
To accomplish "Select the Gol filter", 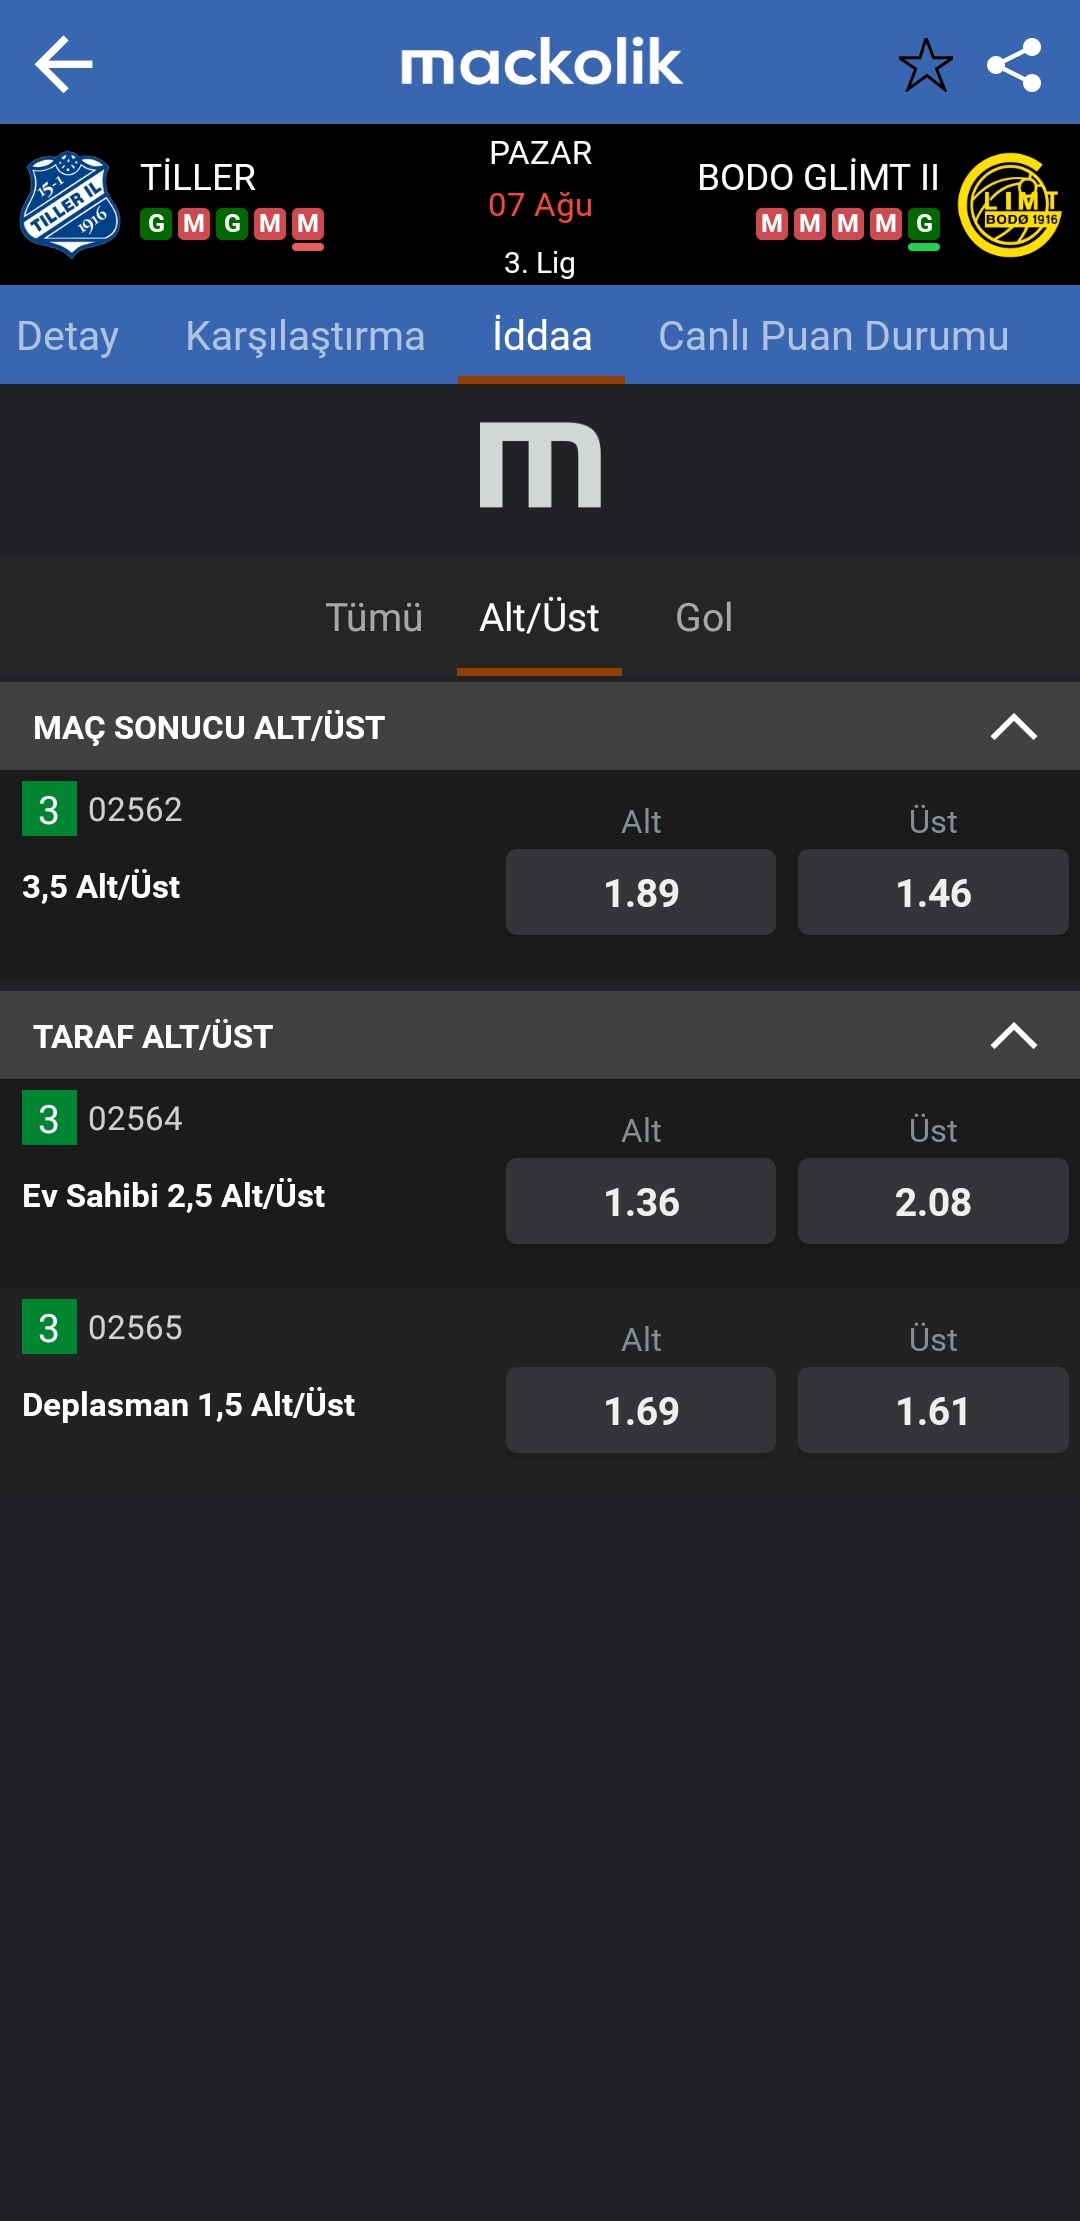I will [x=704, y=618].
